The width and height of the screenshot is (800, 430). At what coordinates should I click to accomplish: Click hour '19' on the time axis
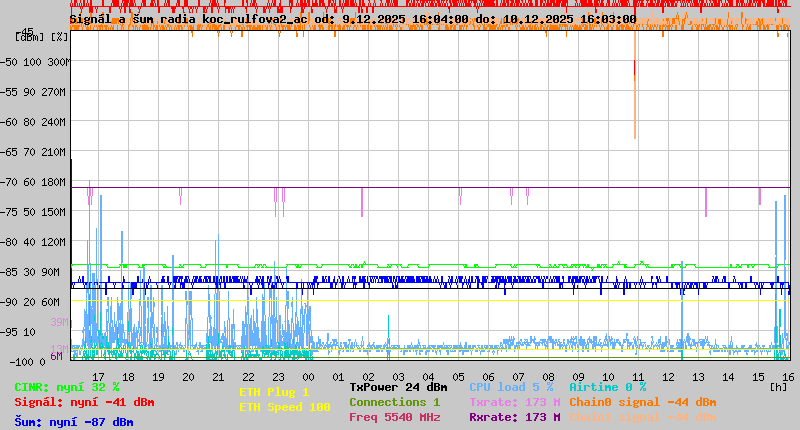click(158, 377)
